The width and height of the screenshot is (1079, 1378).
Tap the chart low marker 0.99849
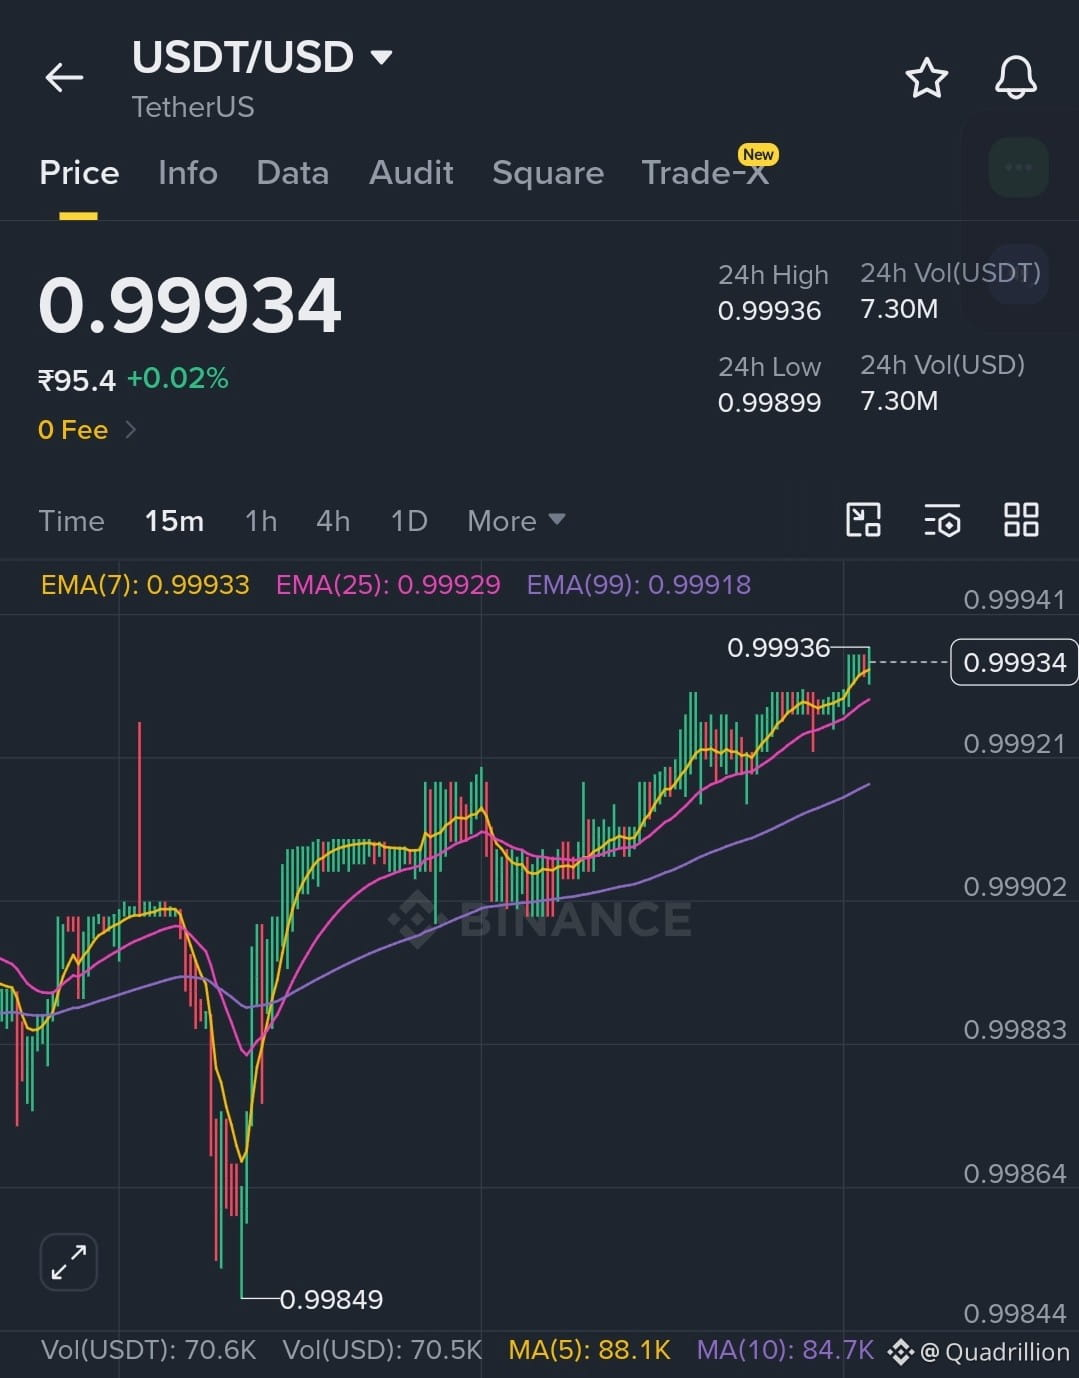pyautogui.click(x=331, y=1299)
